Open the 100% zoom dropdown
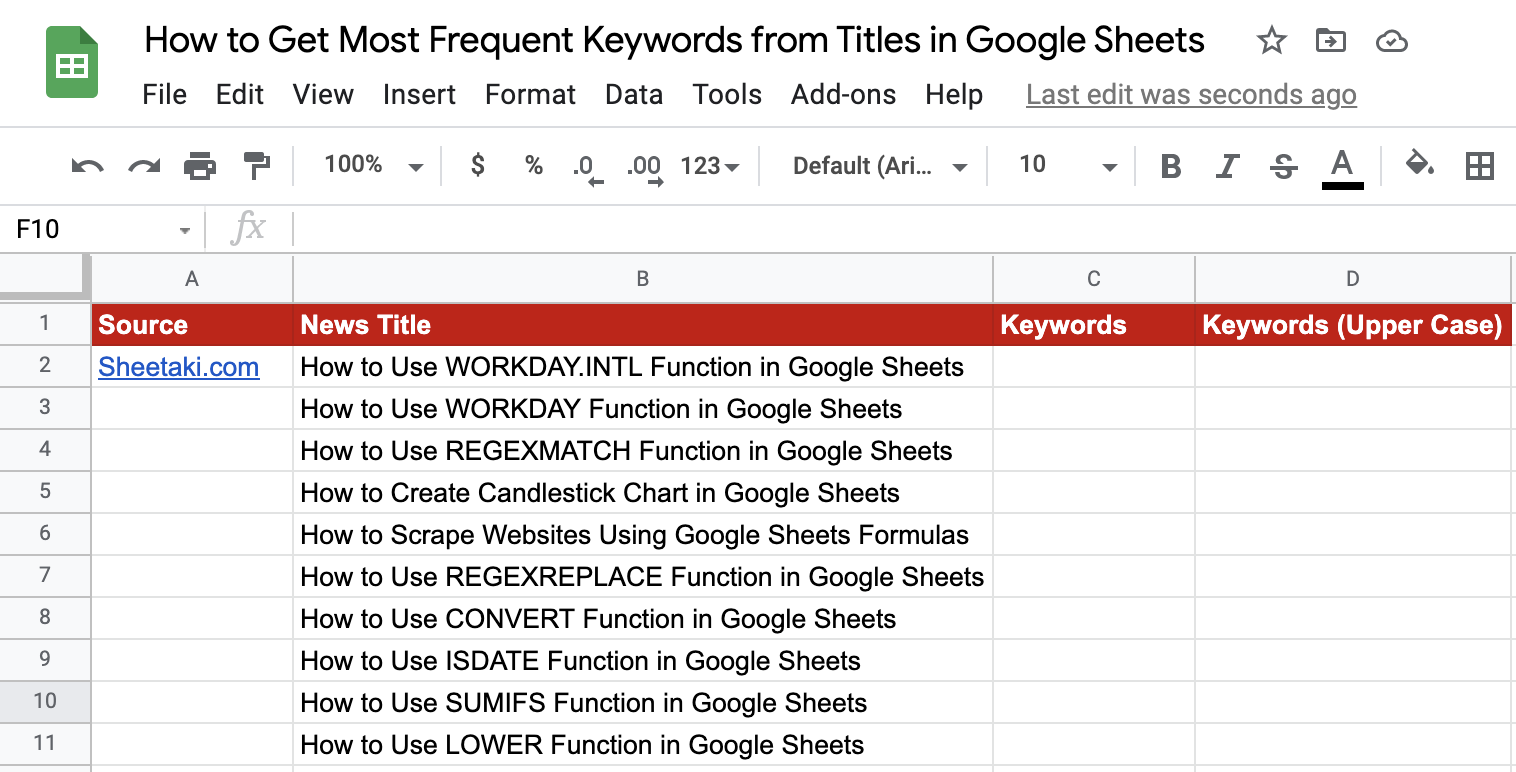1516x772 pixels. (x=372, y=166)
